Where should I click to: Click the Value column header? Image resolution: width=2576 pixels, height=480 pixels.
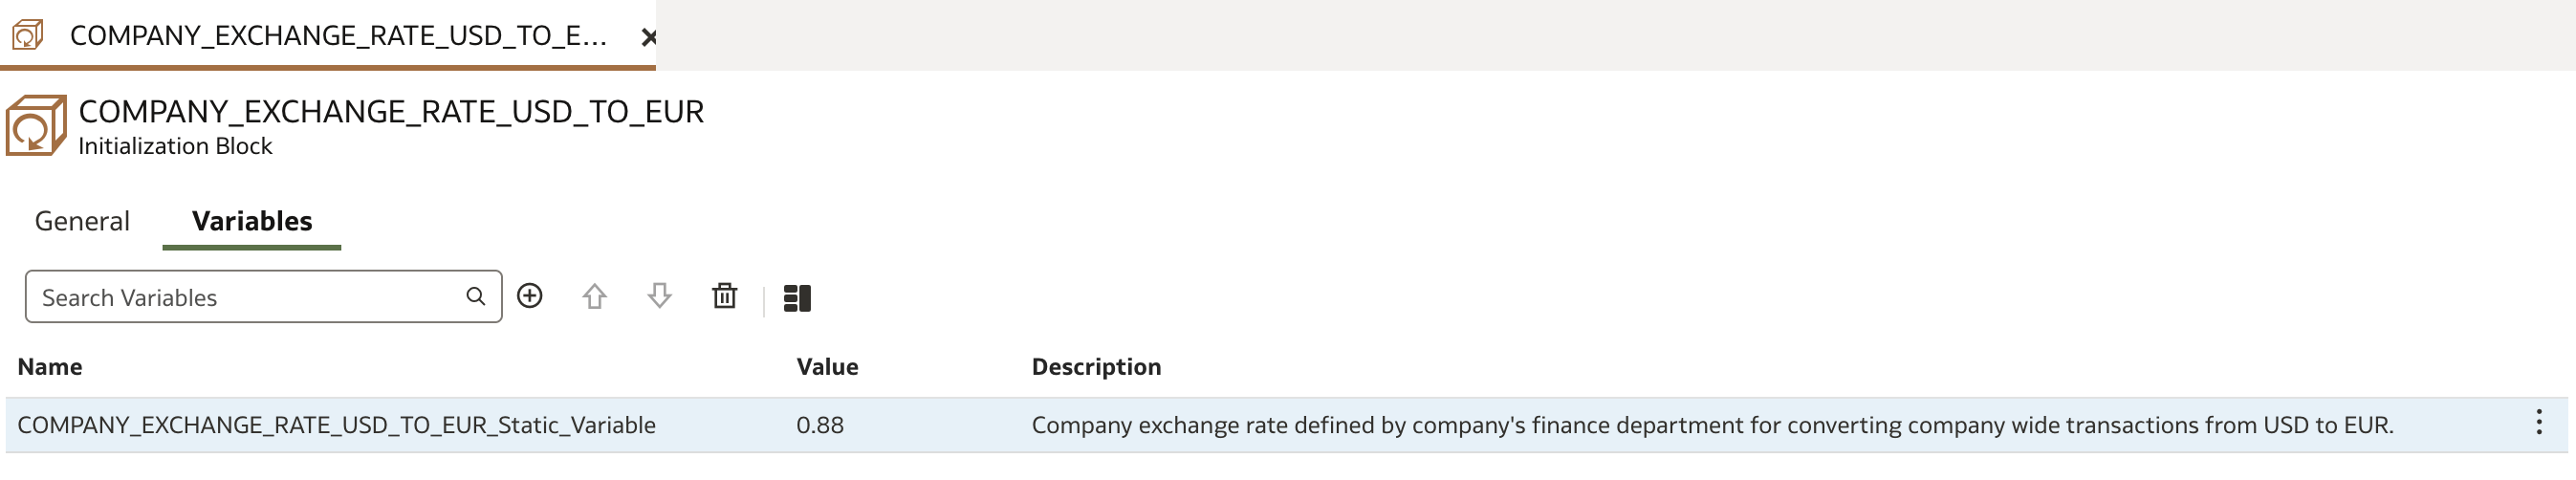[x=827, y=367]
